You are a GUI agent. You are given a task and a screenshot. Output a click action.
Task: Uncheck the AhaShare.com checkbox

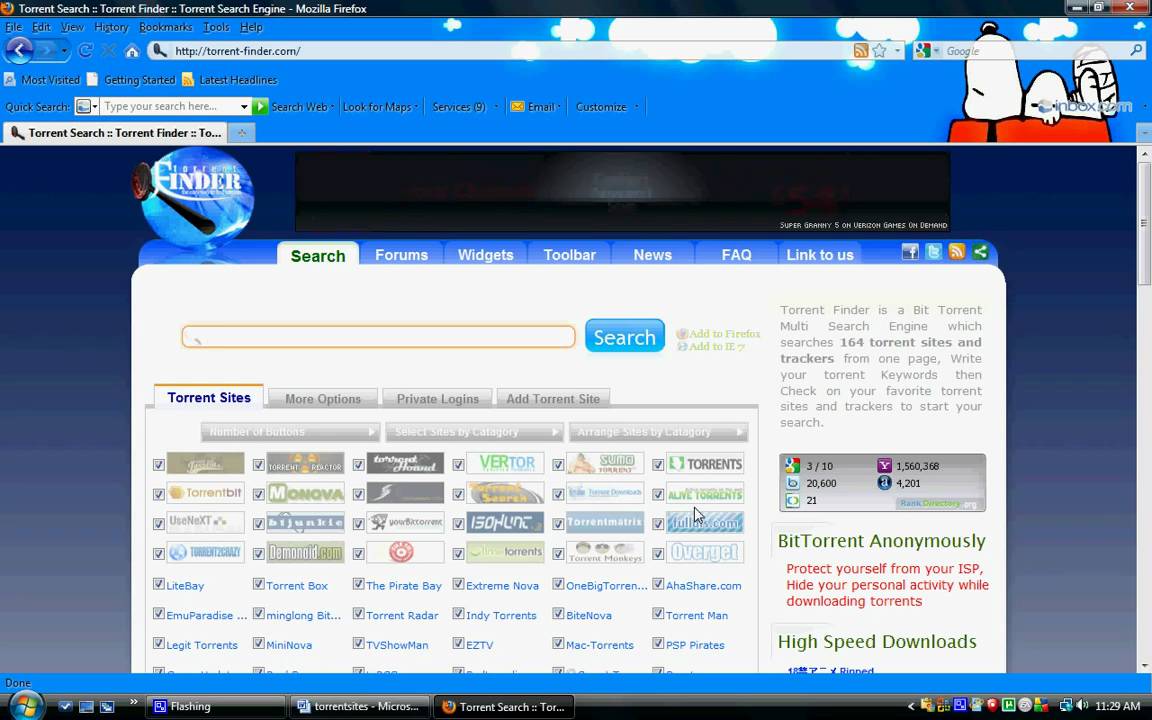pos(658,584)
